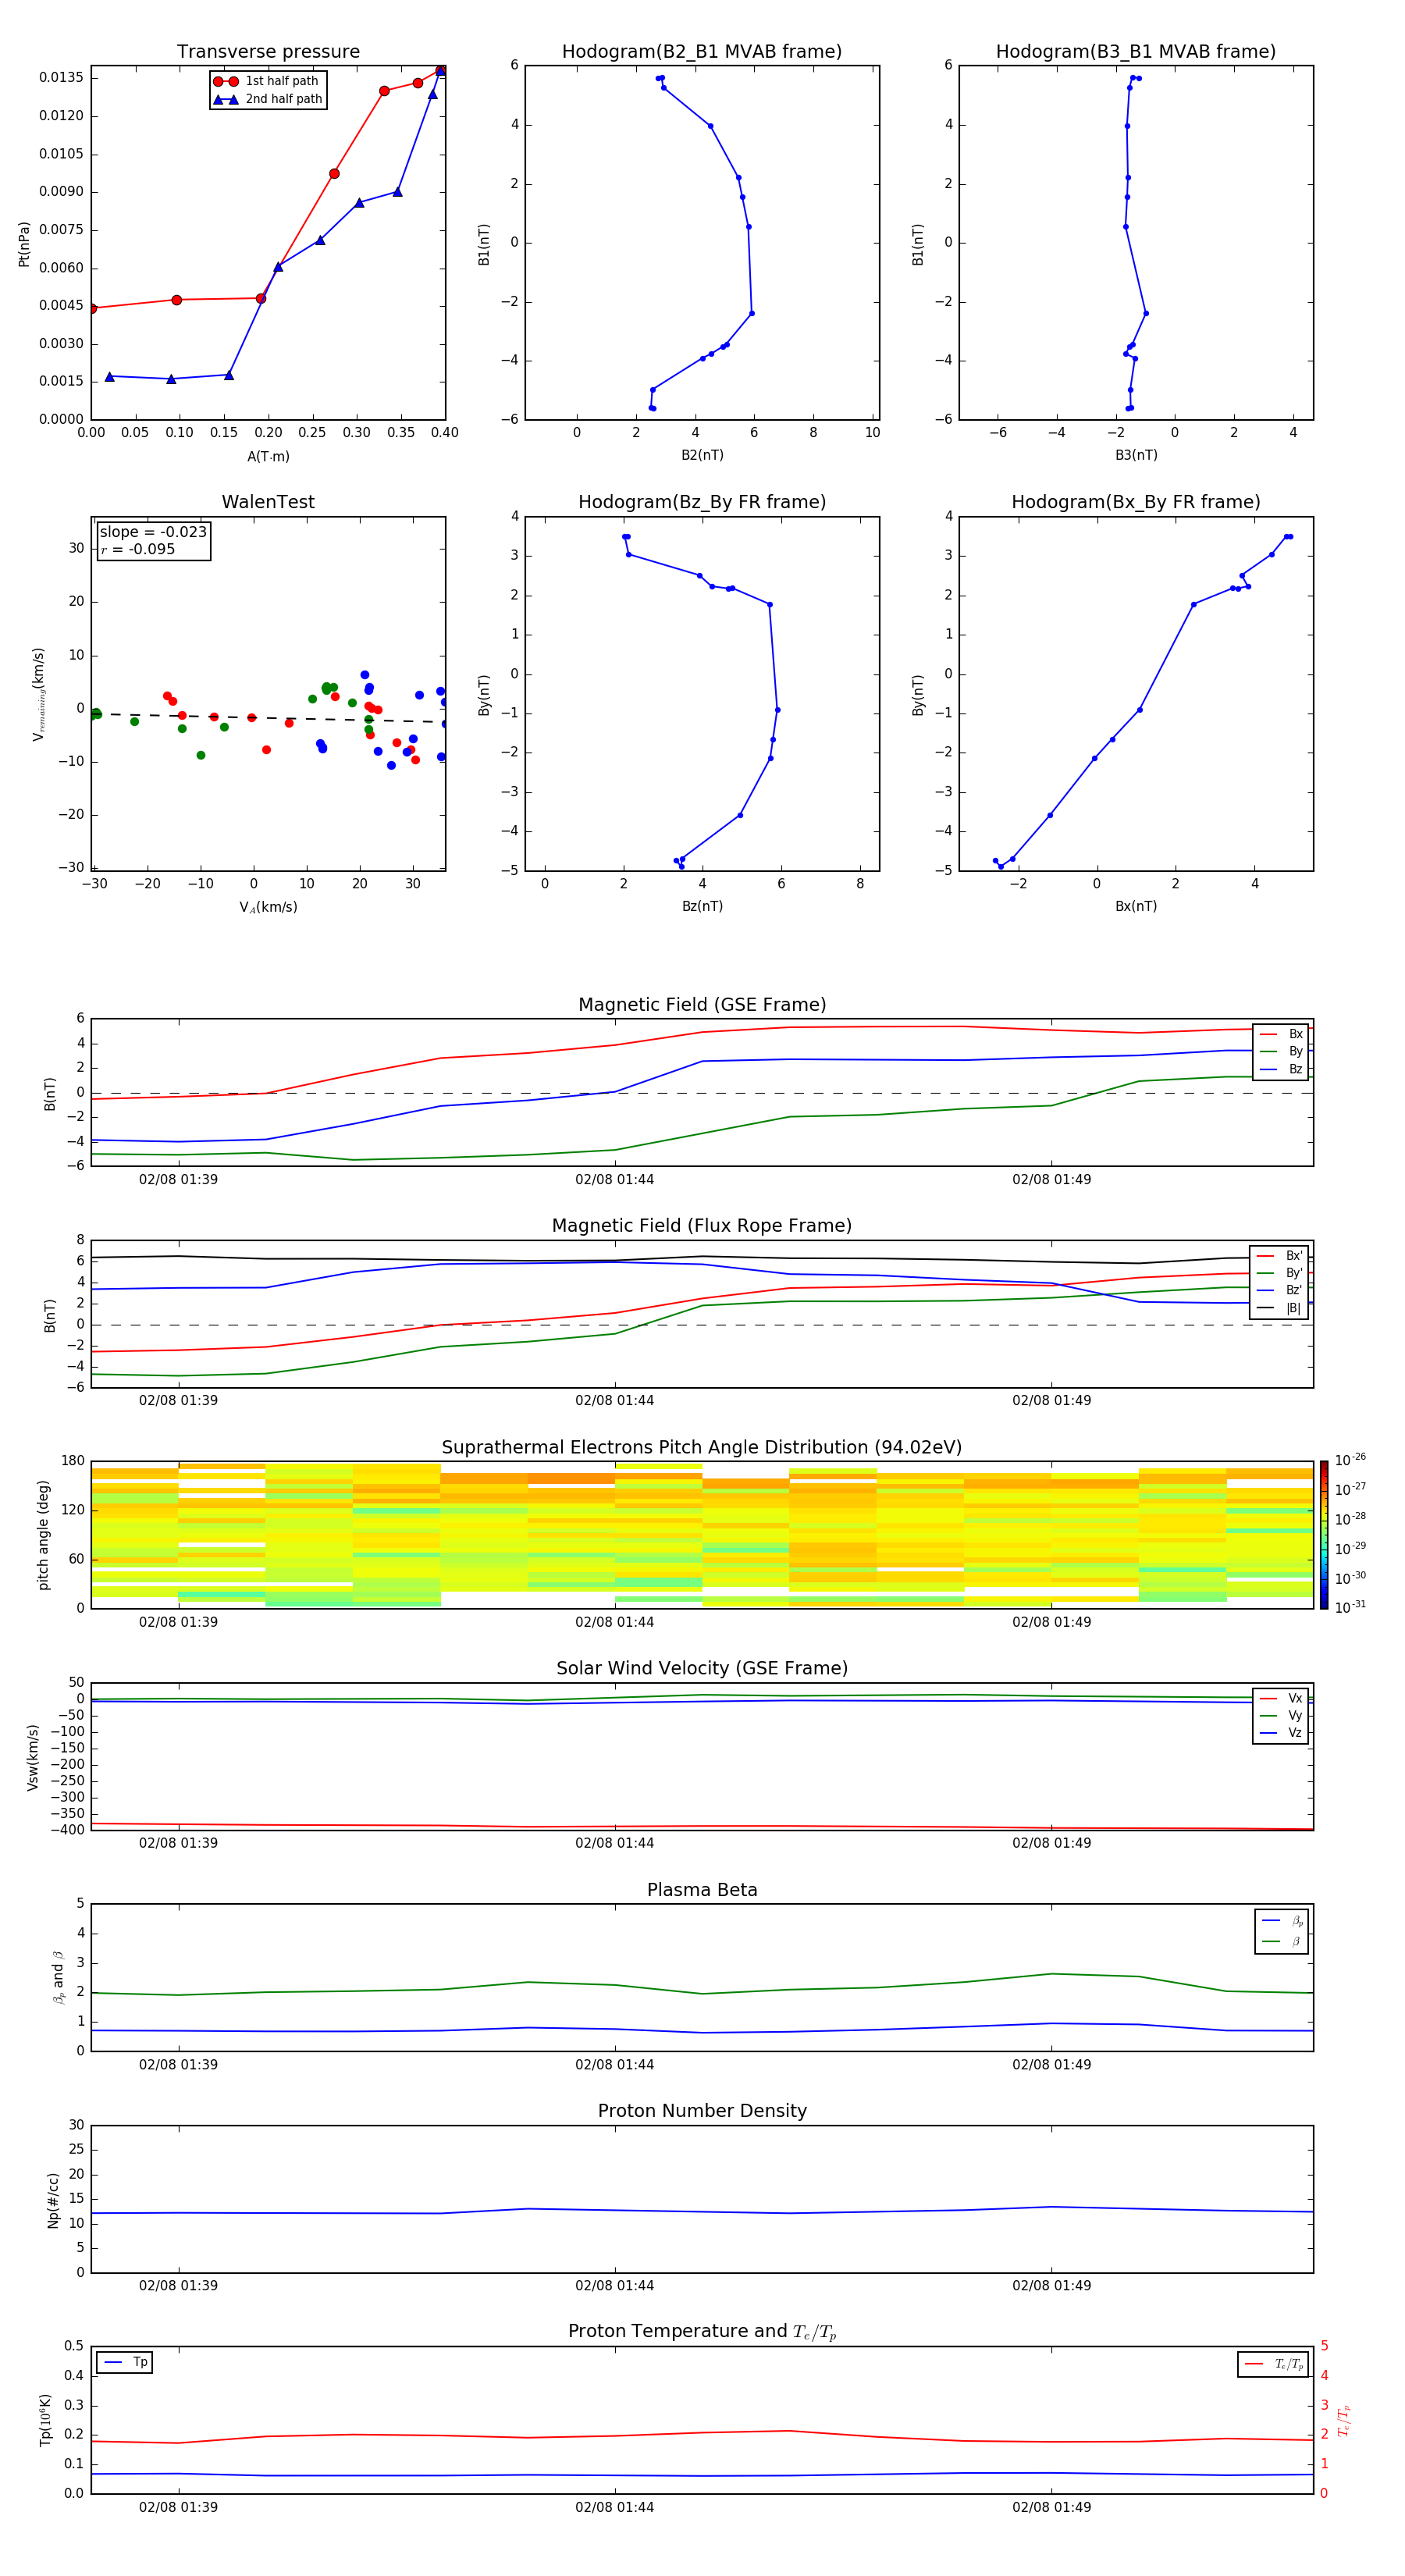Select the Bx' entry in Flux Rope legend

click(1280, 1256)
